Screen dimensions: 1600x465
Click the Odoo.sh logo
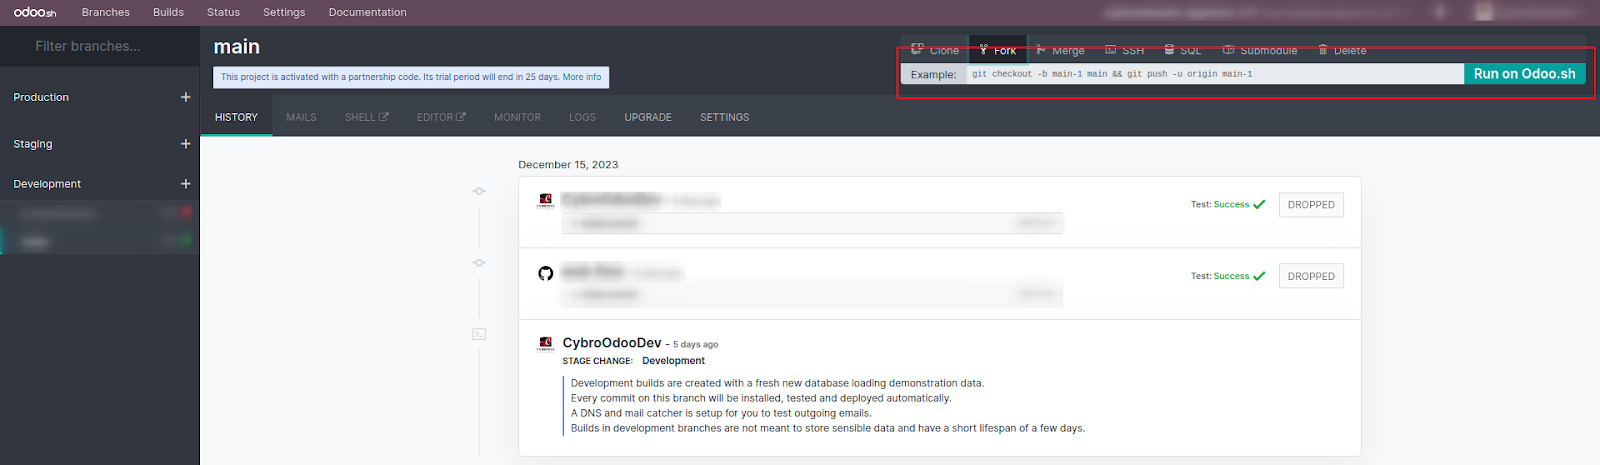[35, 12]
